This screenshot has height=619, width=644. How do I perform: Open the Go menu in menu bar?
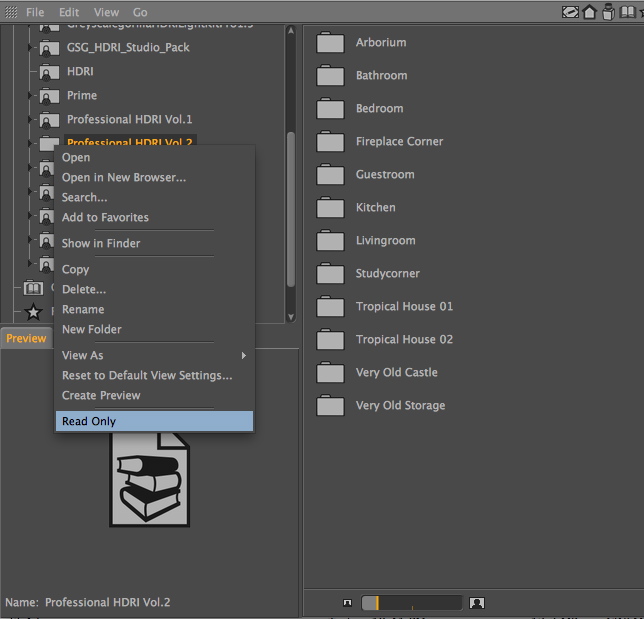[x=140, y=12]
